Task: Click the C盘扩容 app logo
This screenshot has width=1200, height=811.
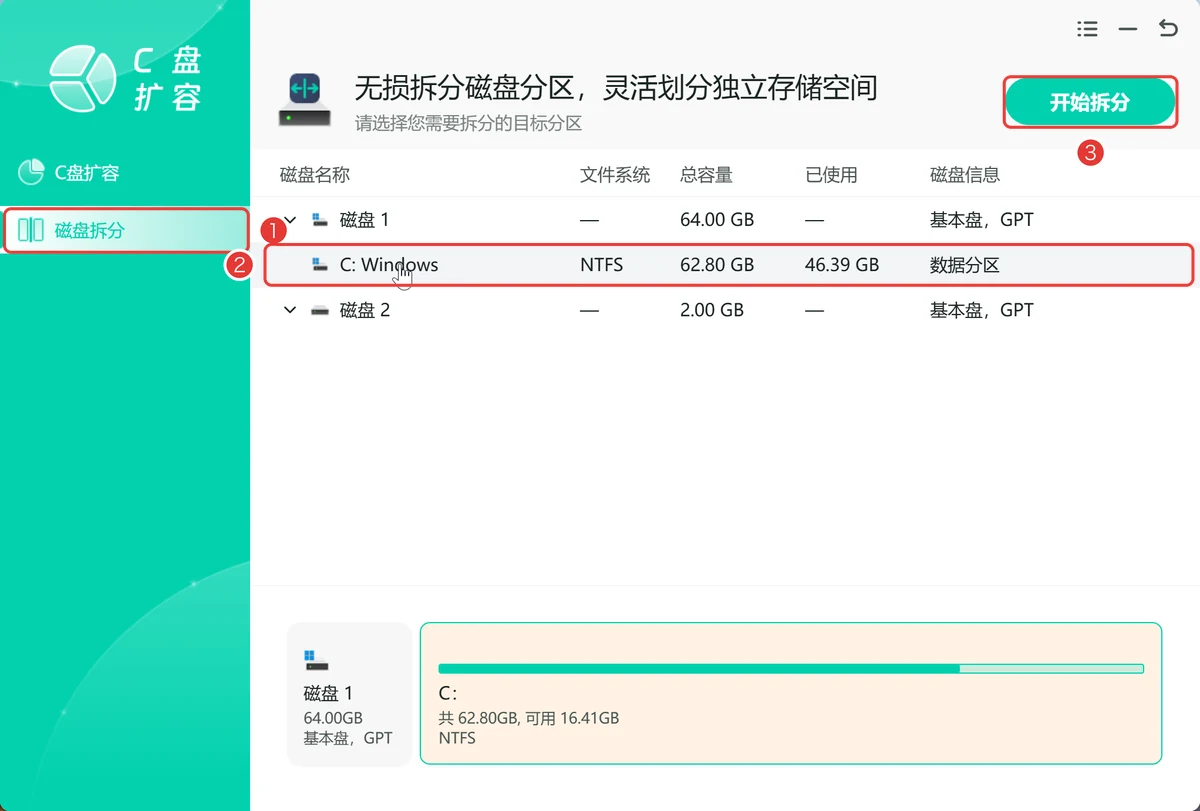Action: click(x=85, y=78)
